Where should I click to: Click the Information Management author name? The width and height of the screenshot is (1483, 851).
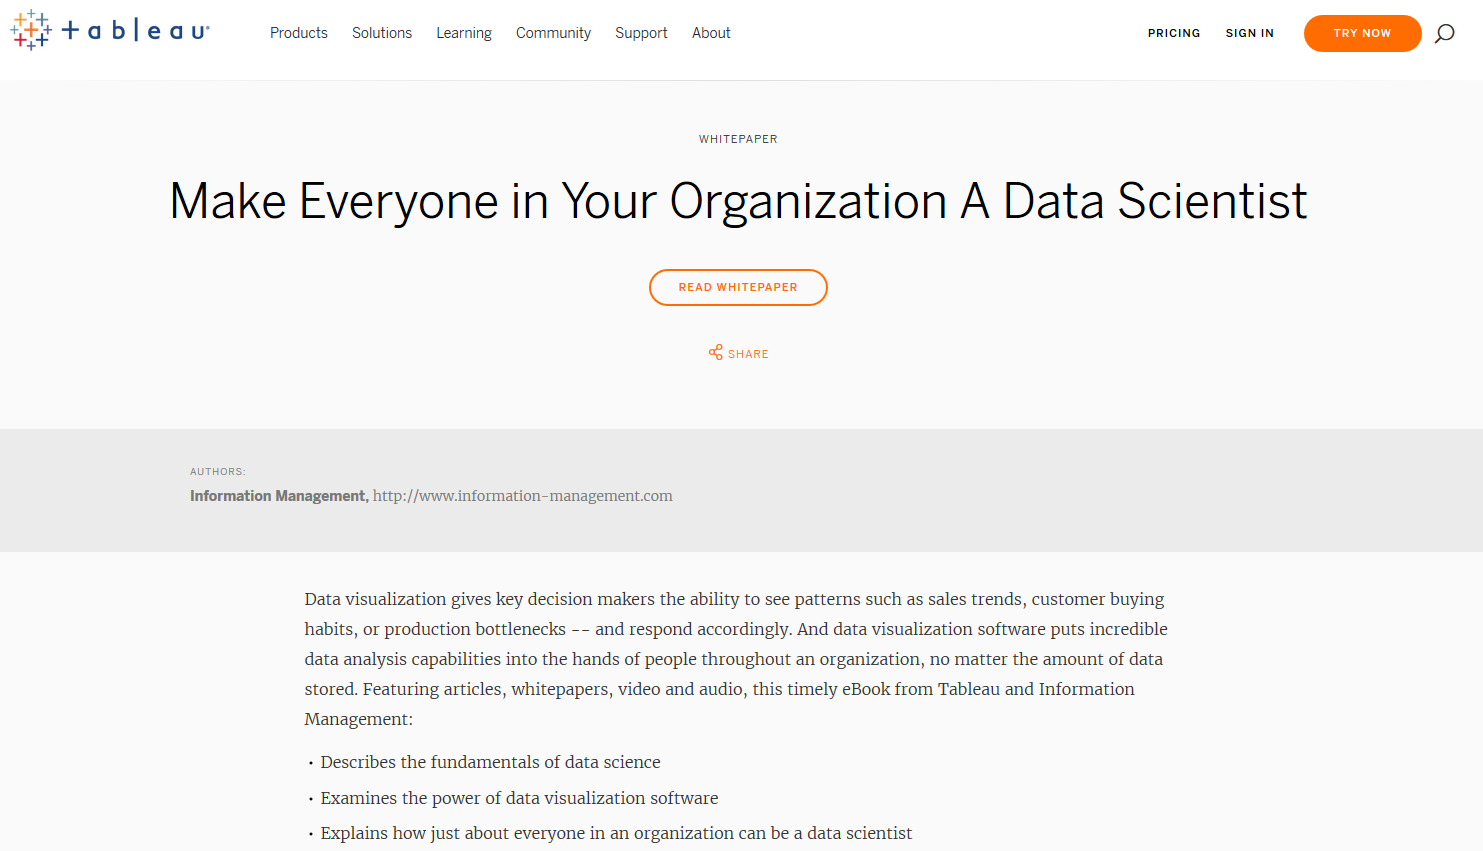tap(278, 496)
